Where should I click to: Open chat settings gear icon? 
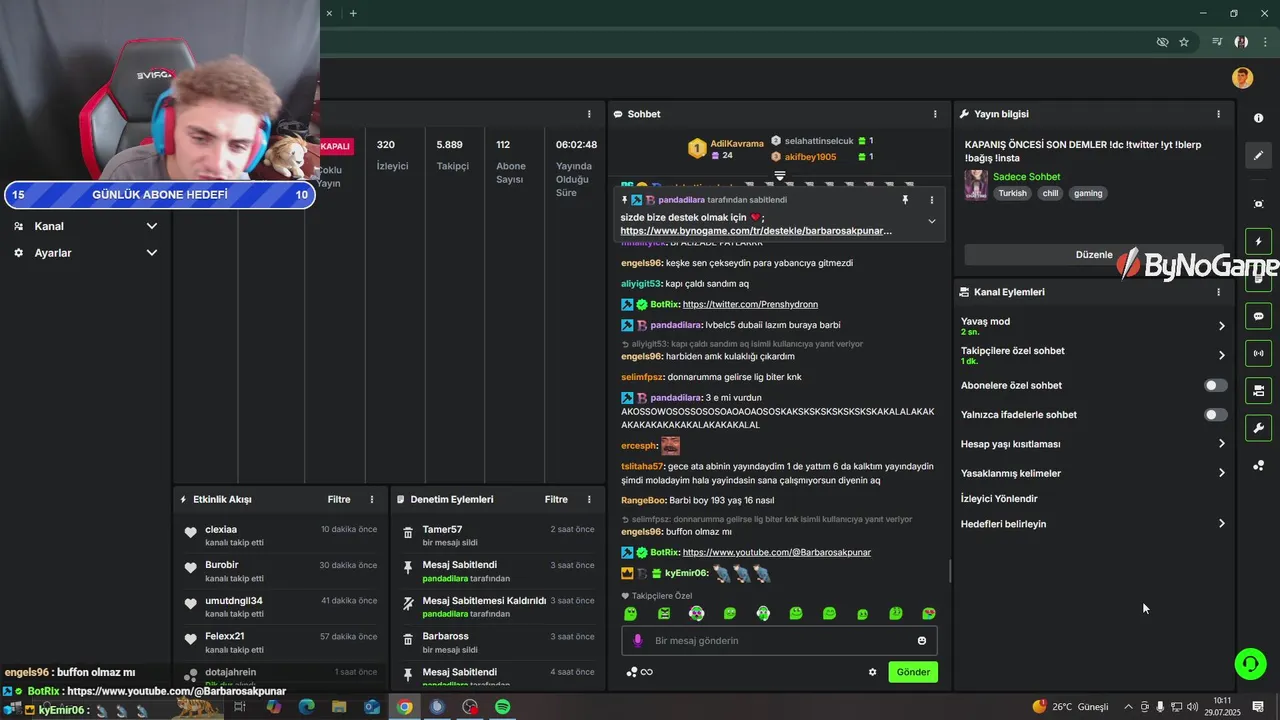(872, 672)
